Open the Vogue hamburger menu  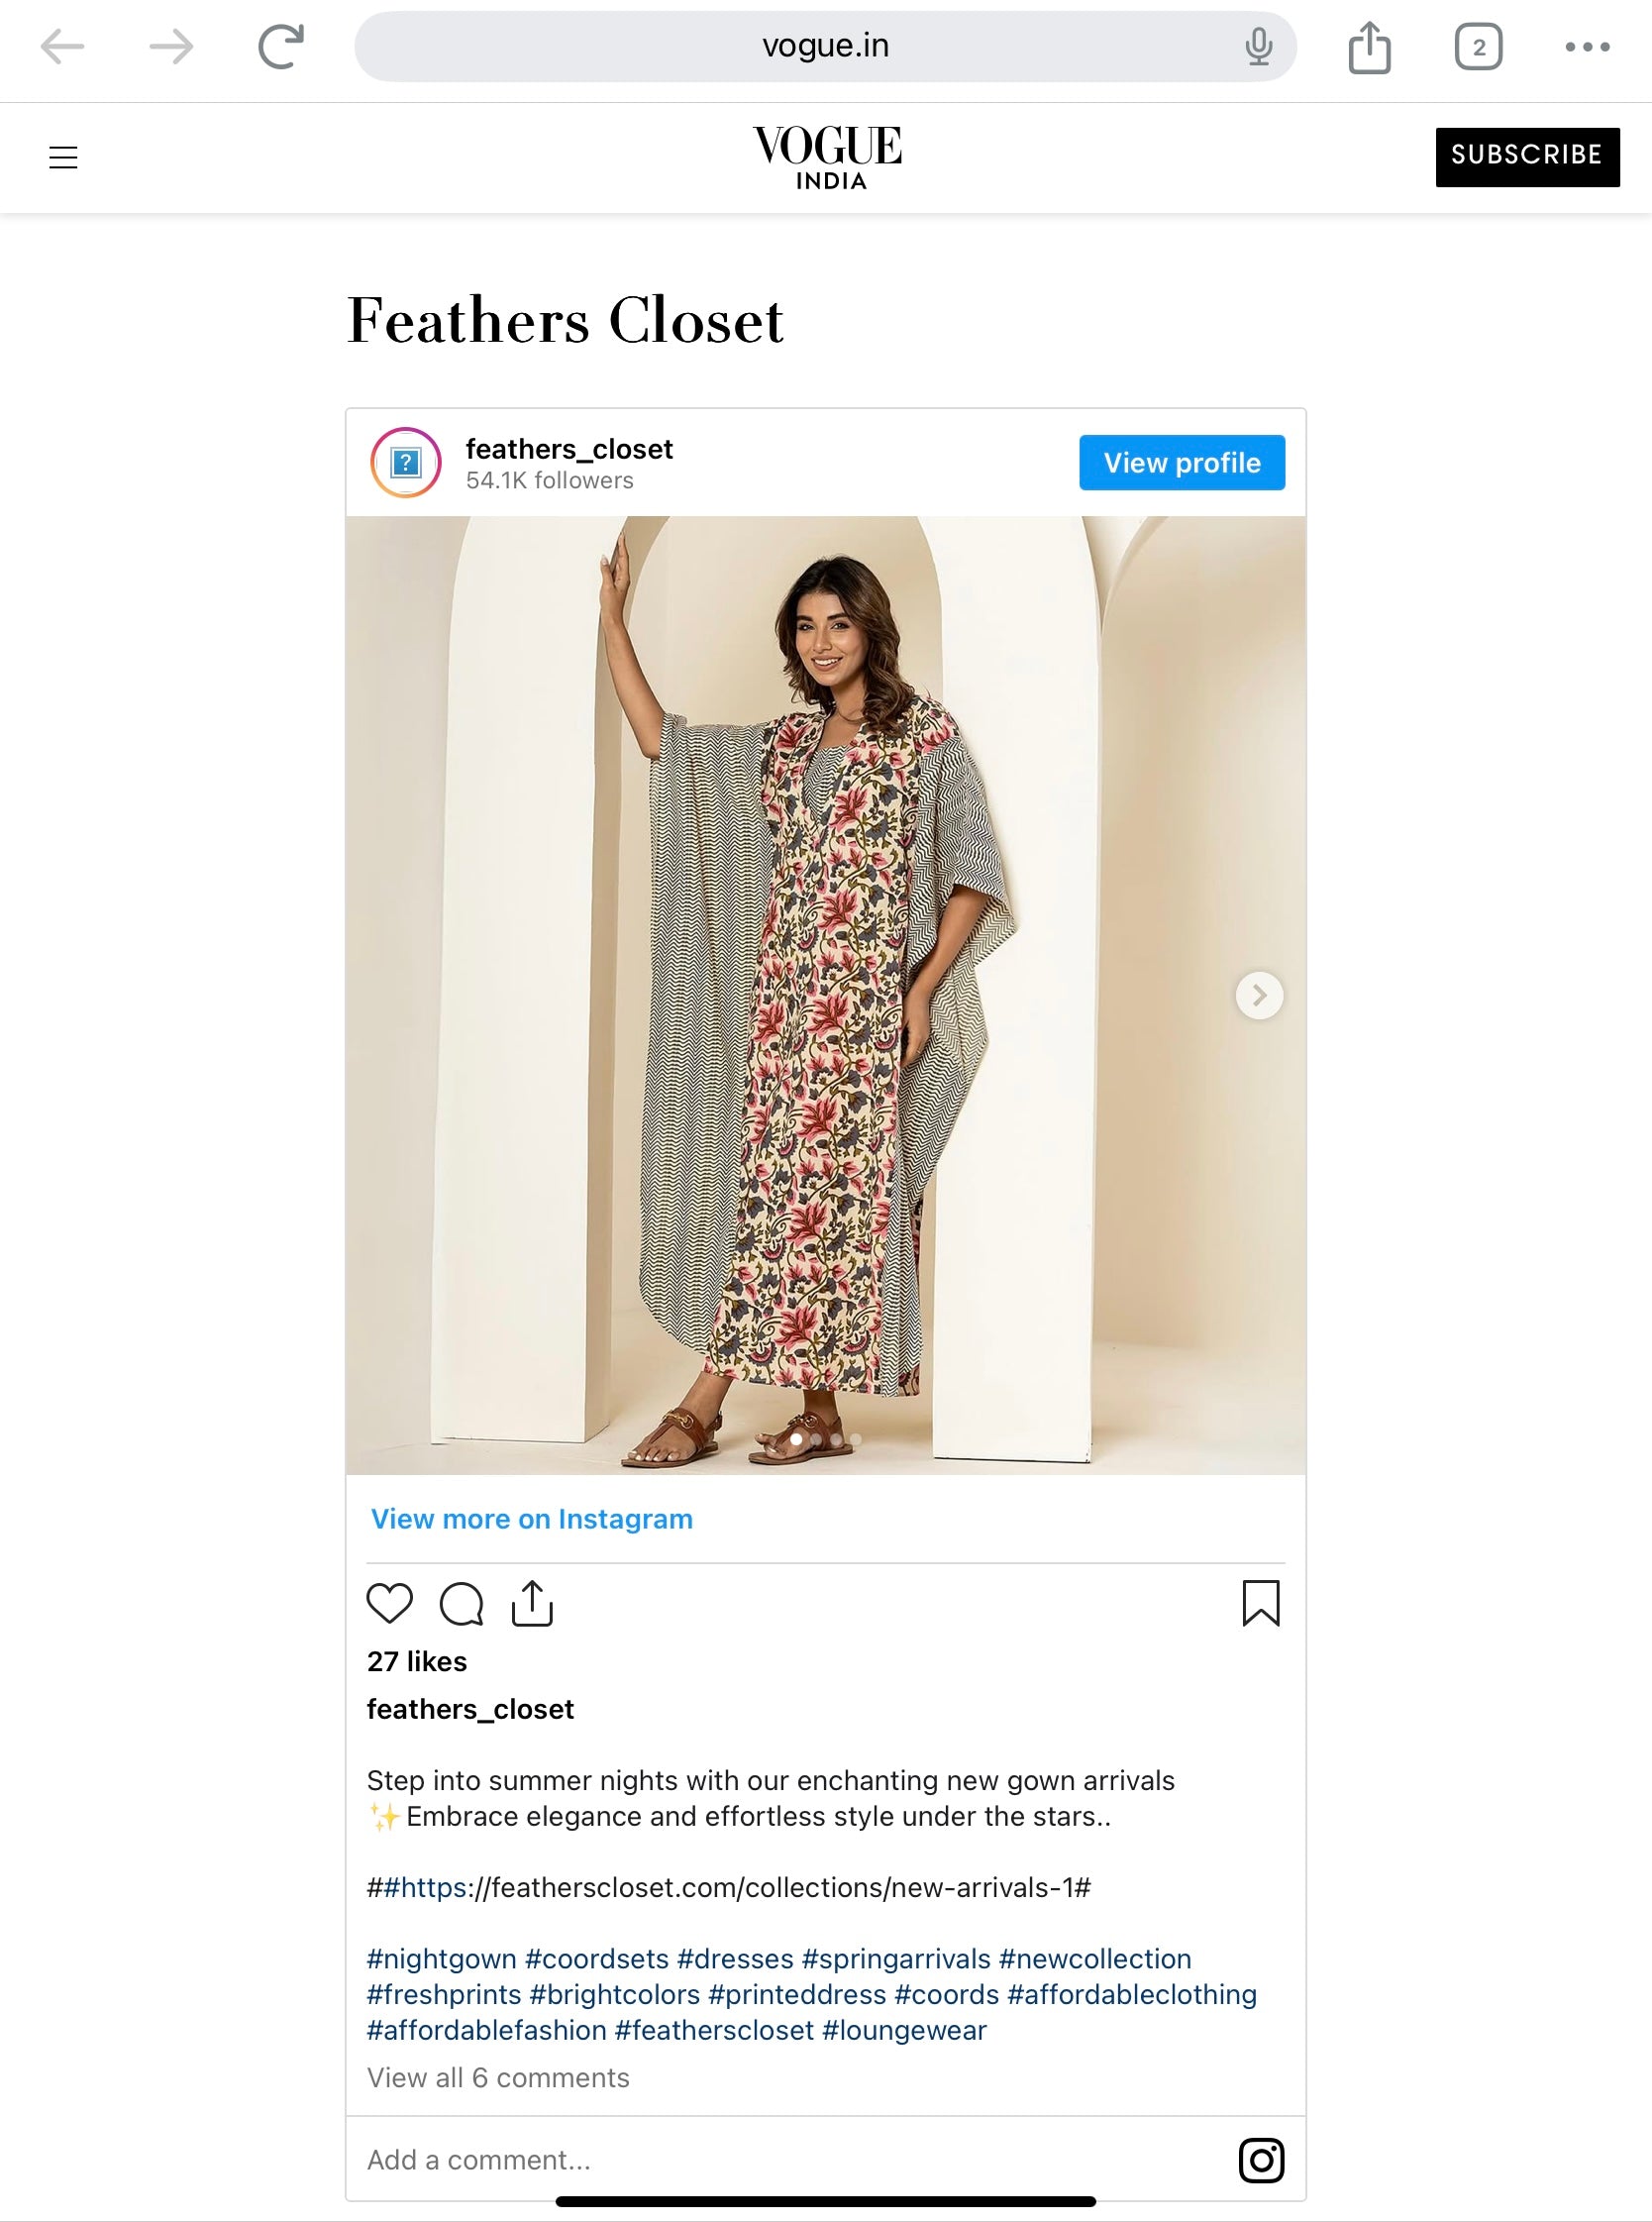click(63, 157)
